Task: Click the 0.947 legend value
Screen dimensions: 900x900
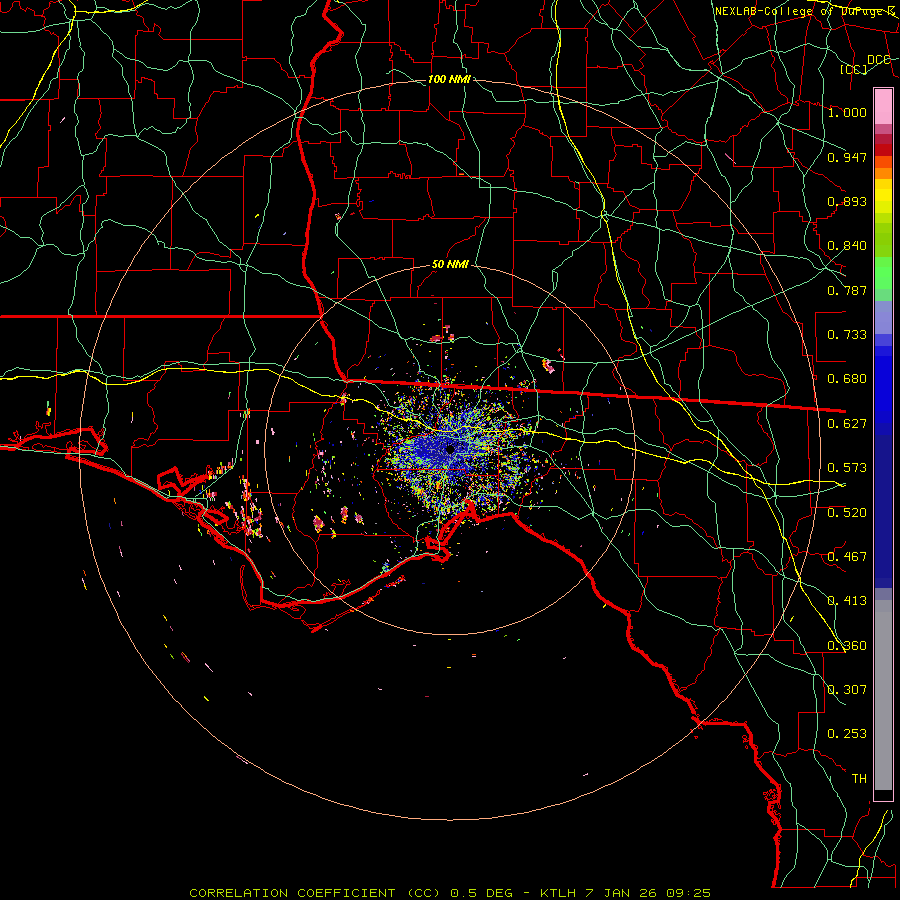Action: (847, 157)
